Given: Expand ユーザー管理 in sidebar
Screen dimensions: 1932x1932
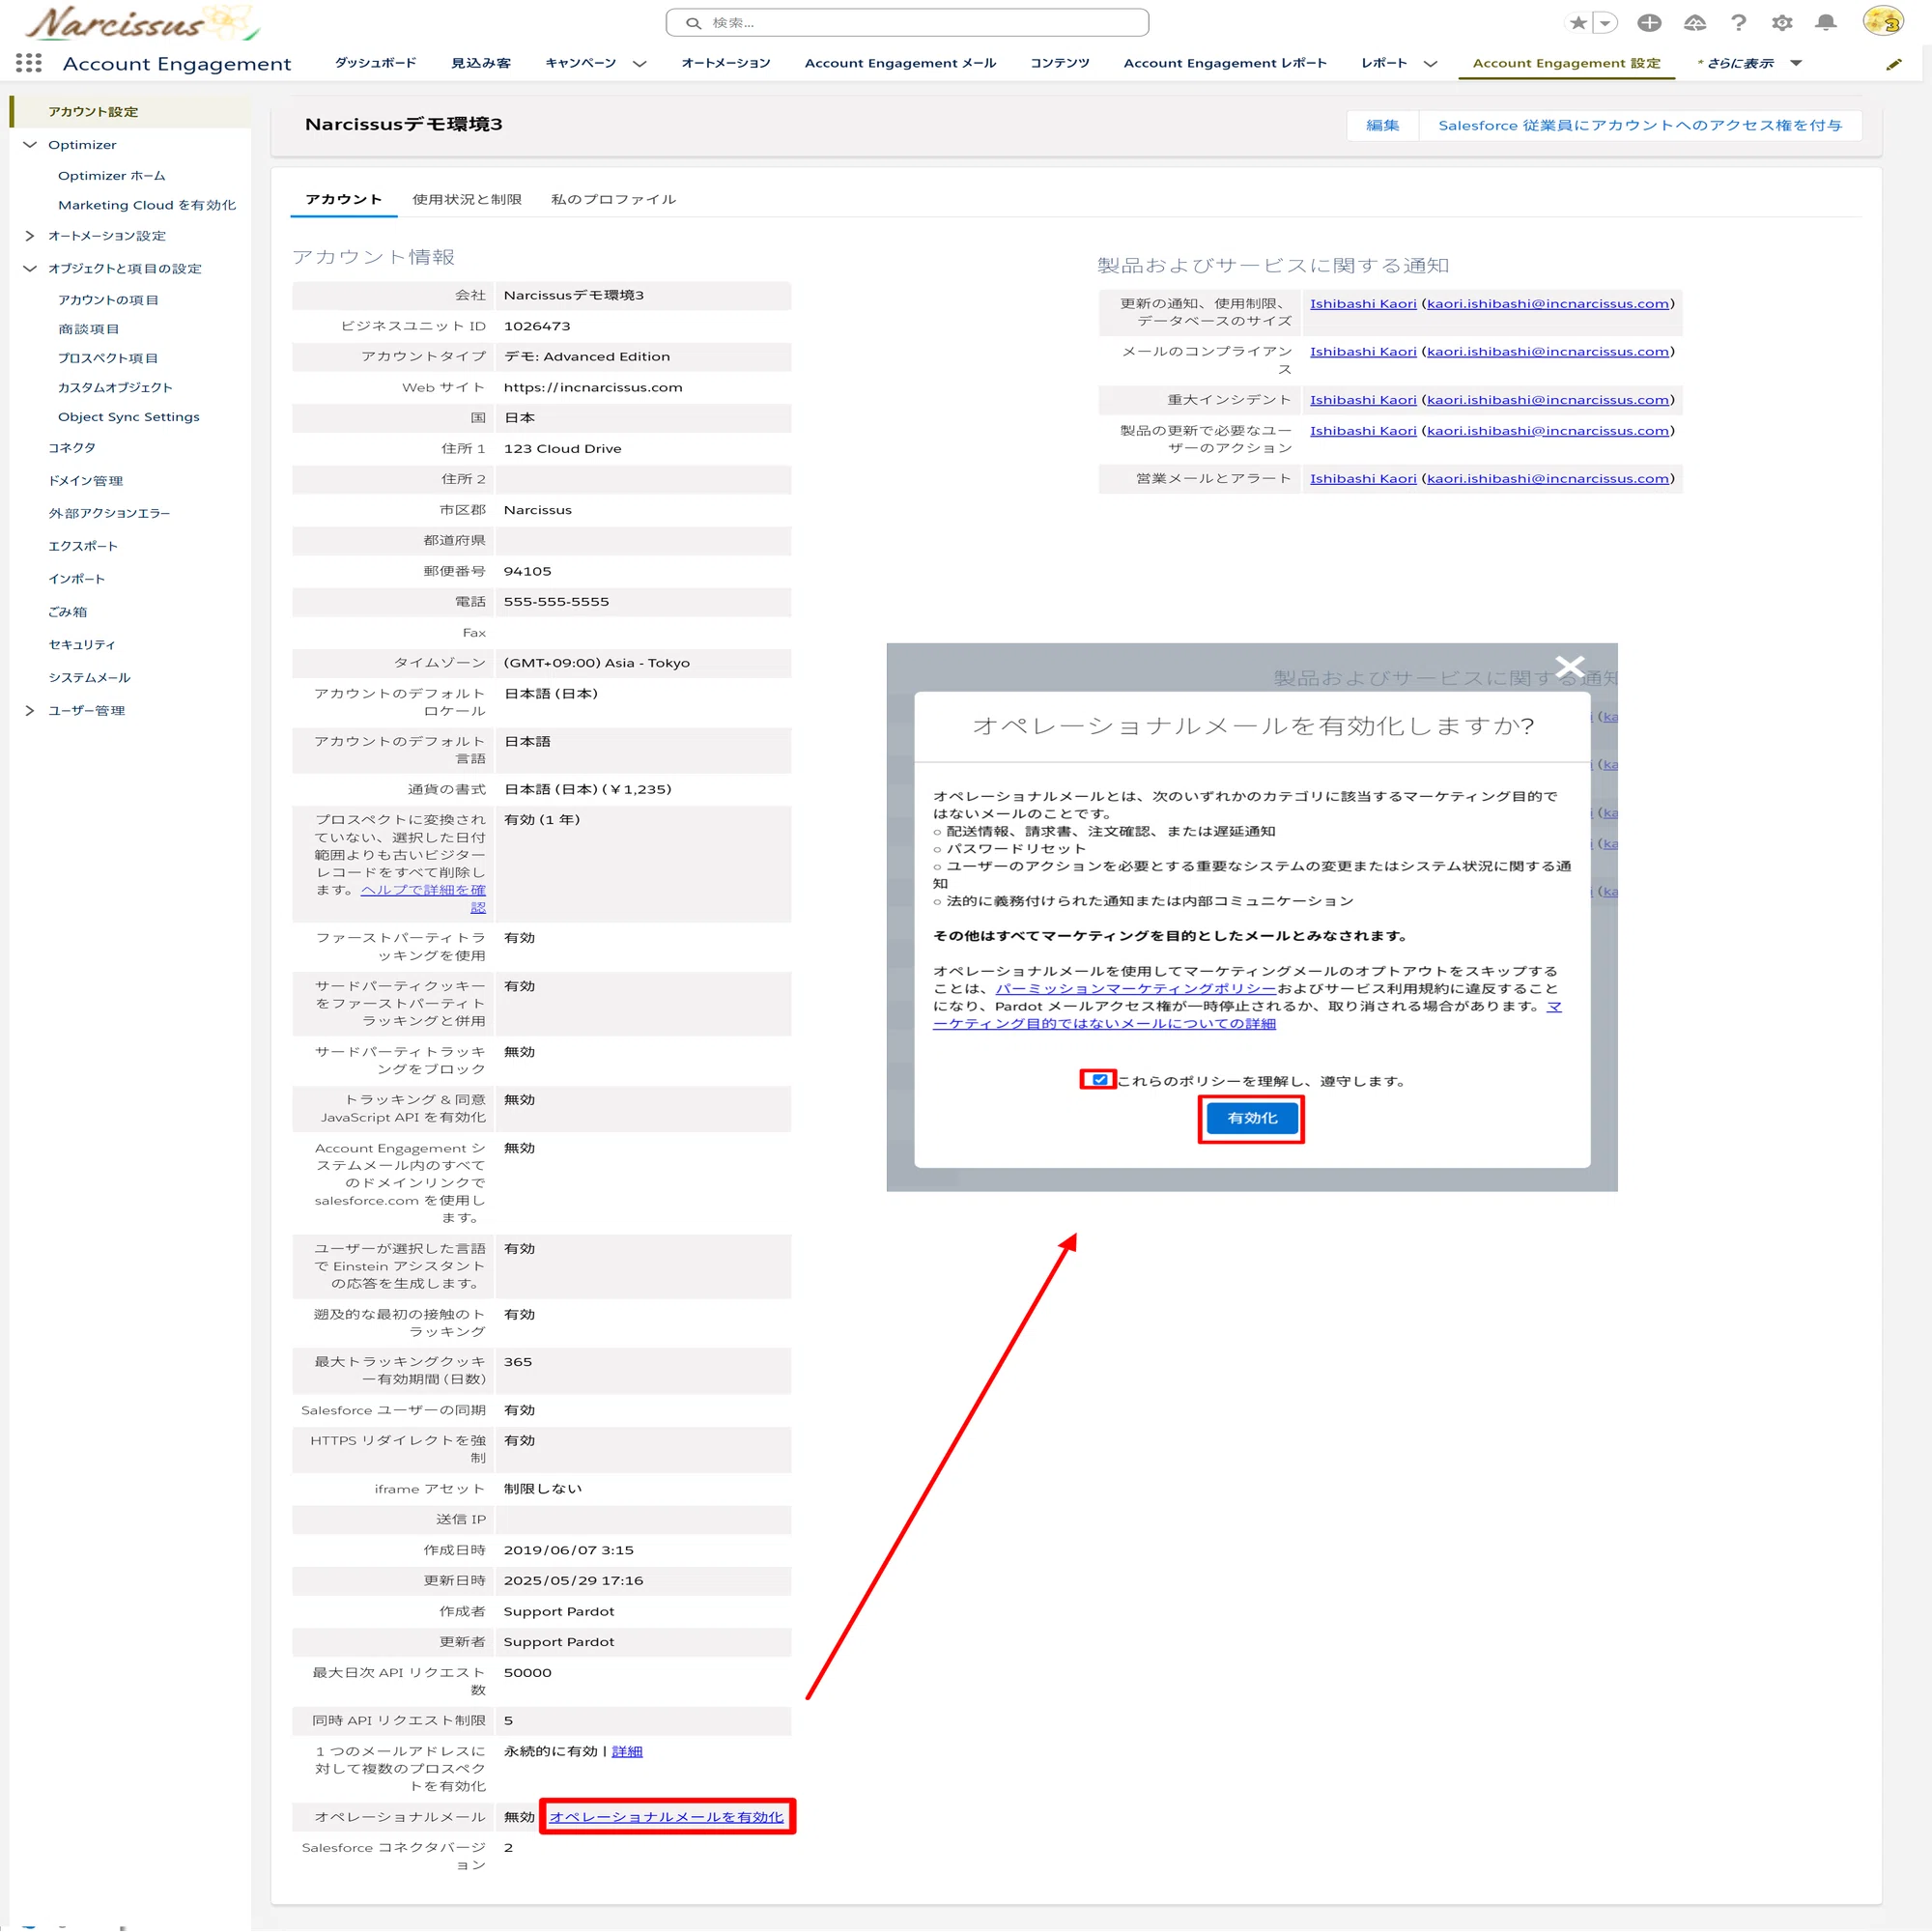Looking at the screenshot, I should pos(30,711).
